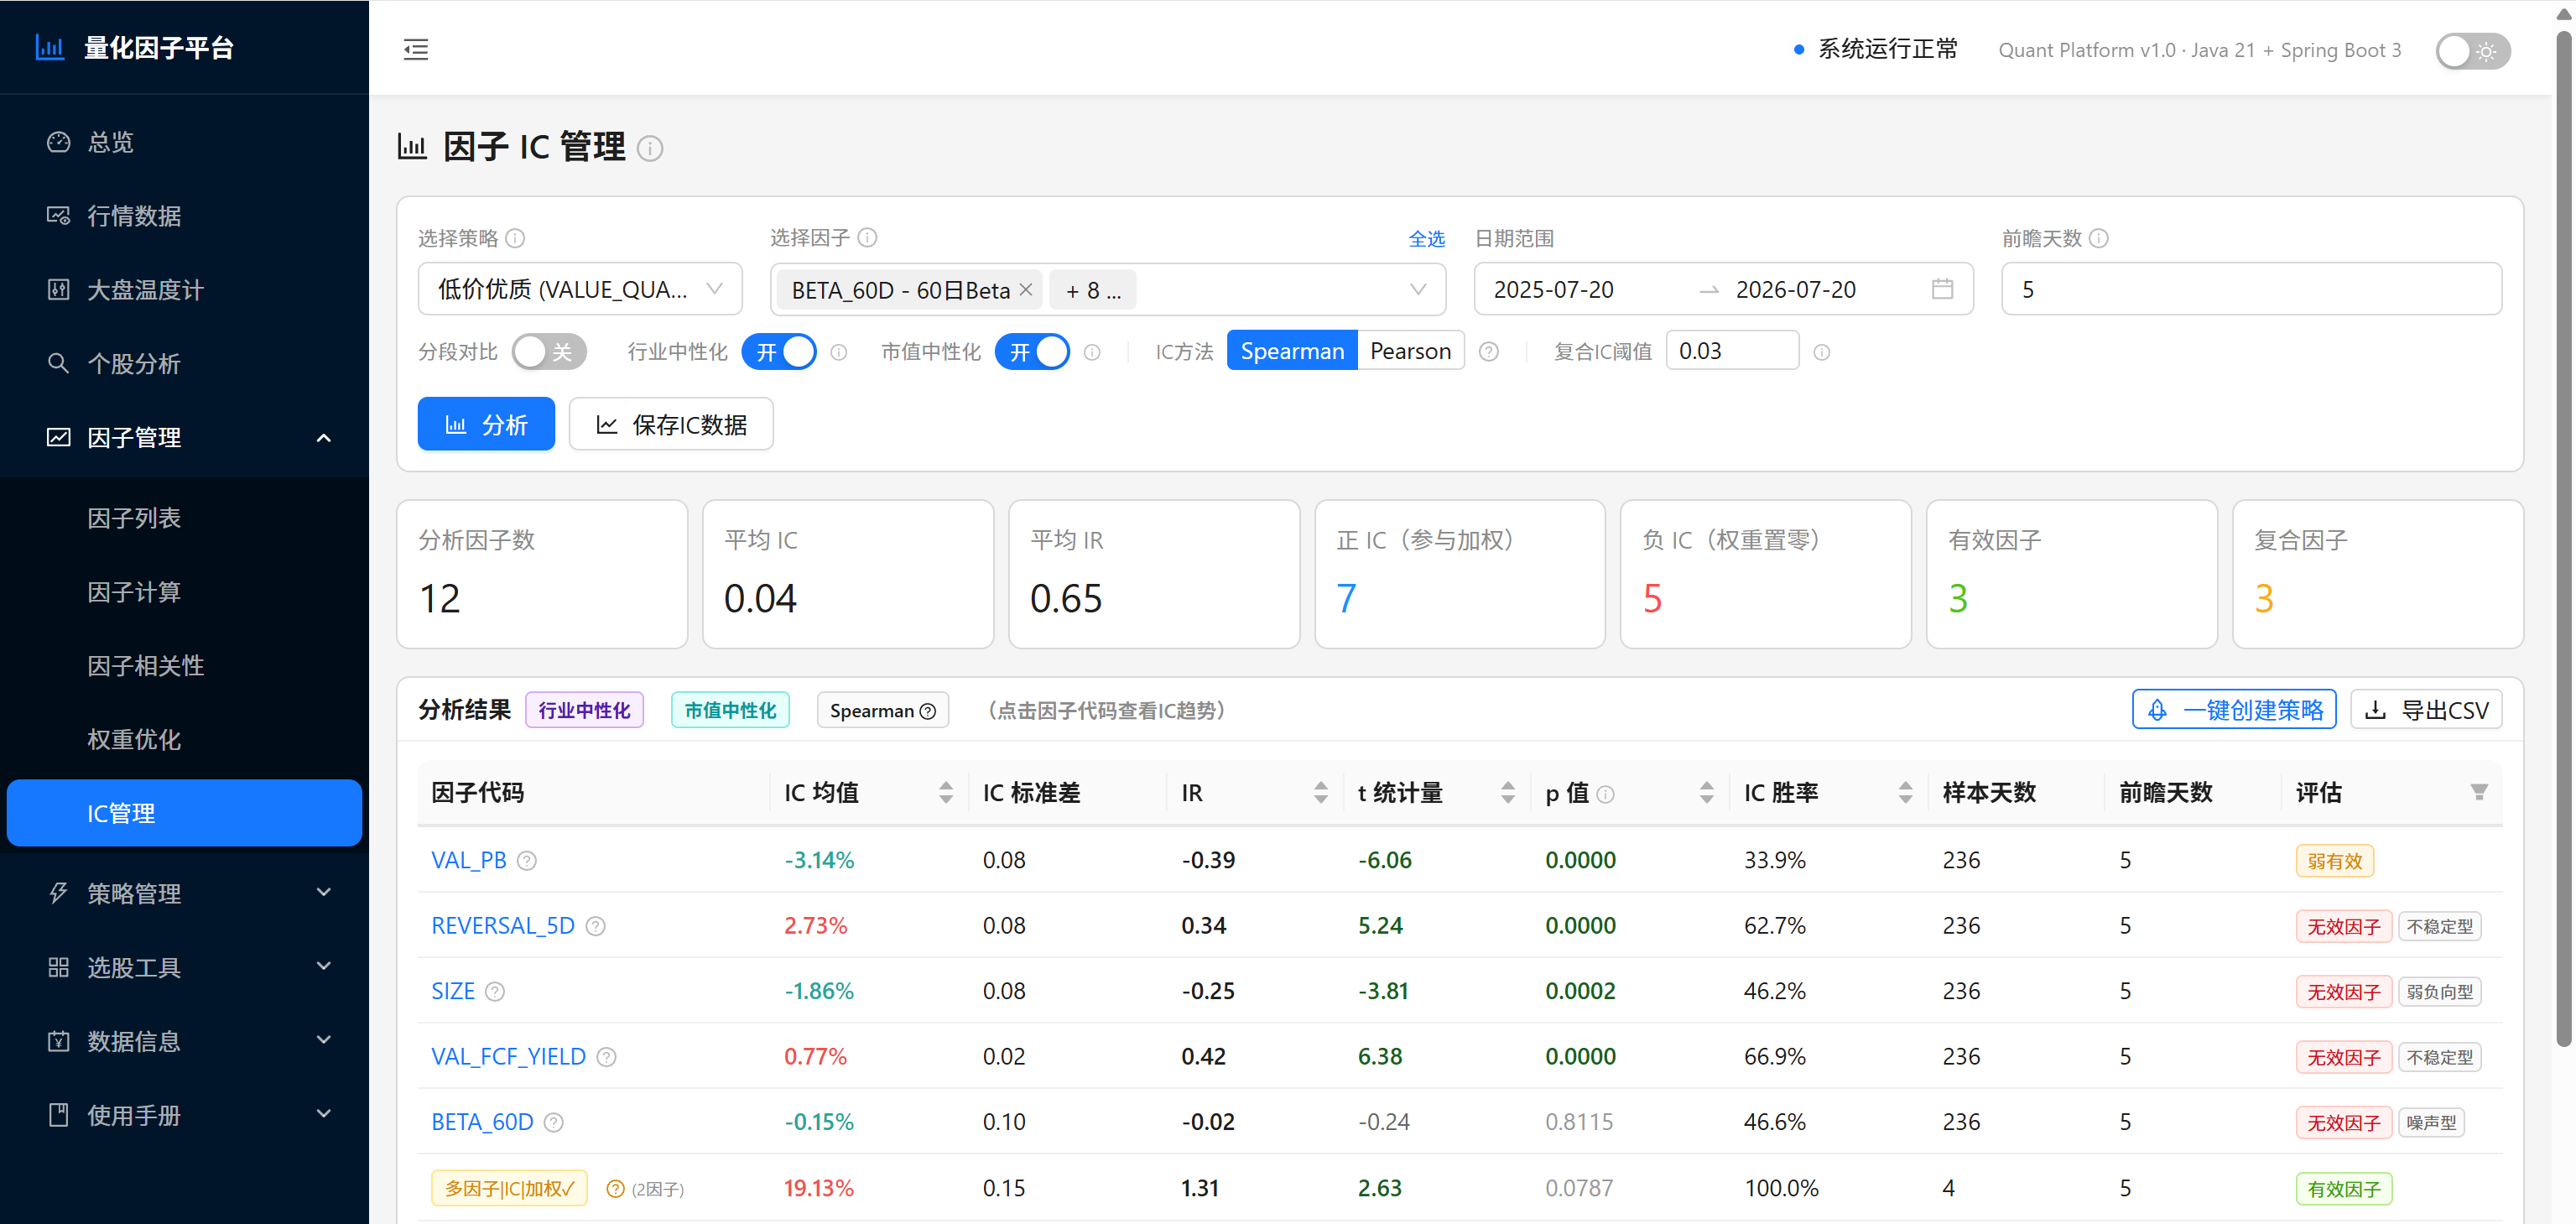Click the 保存IC数据 button
This screenshot has height=1224, width=2576.
(x=671, y=424)
